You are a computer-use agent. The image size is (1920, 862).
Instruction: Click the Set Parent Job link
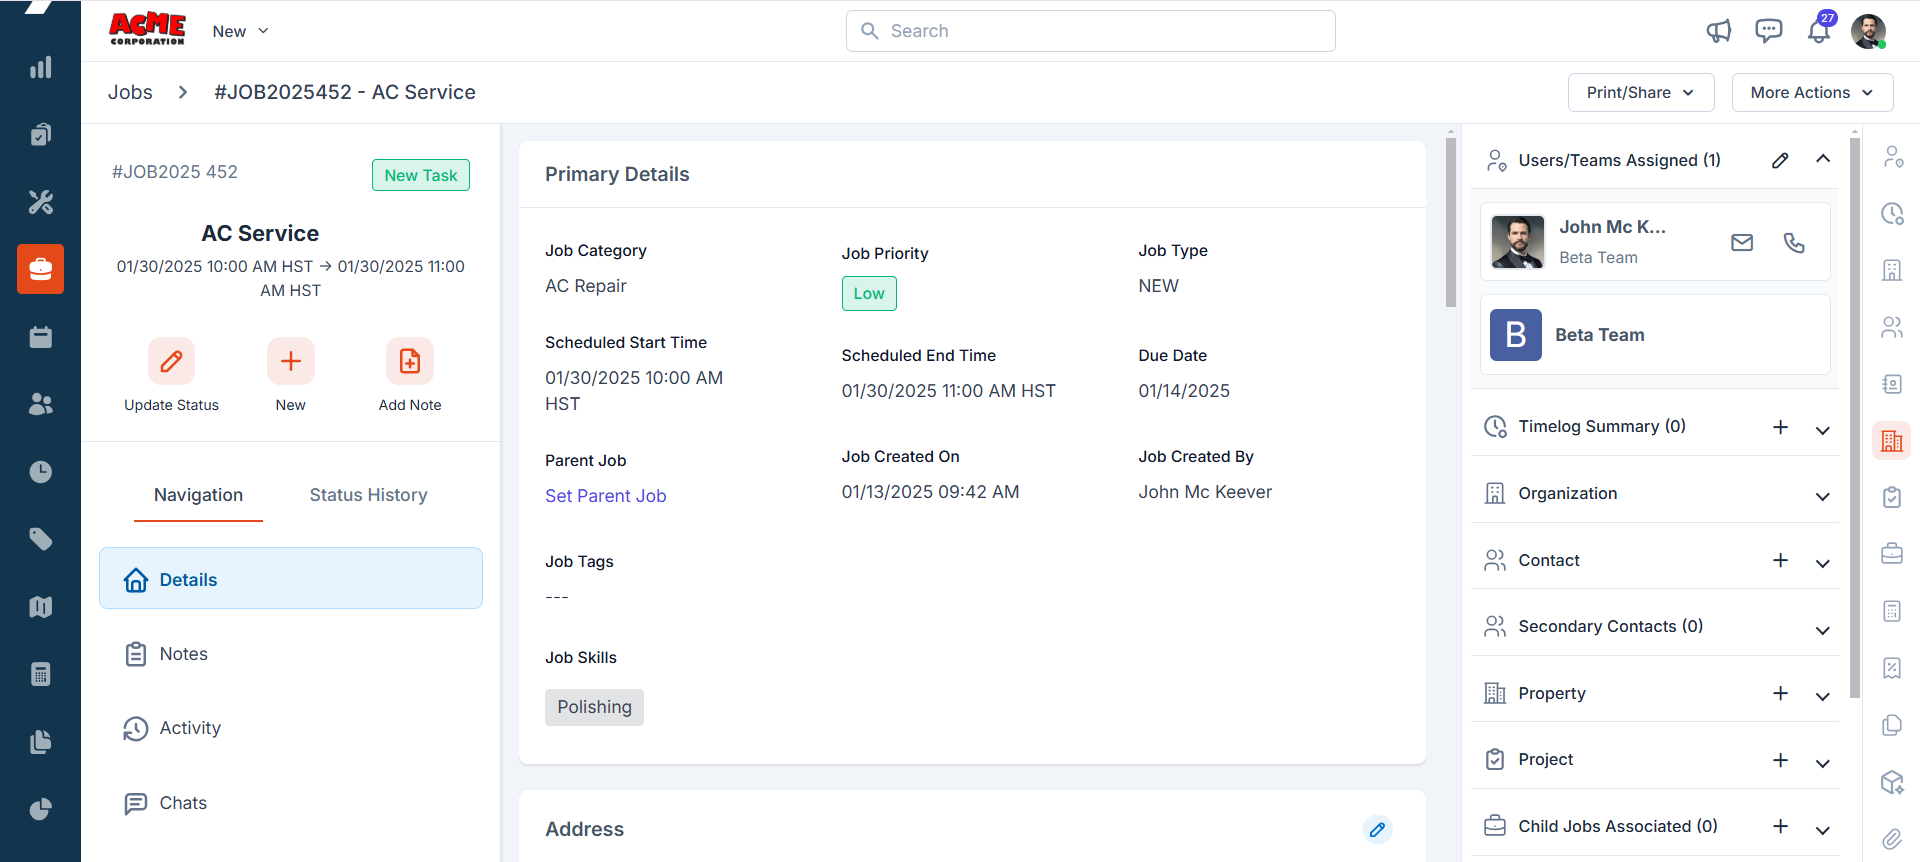(x=605, y=496)
